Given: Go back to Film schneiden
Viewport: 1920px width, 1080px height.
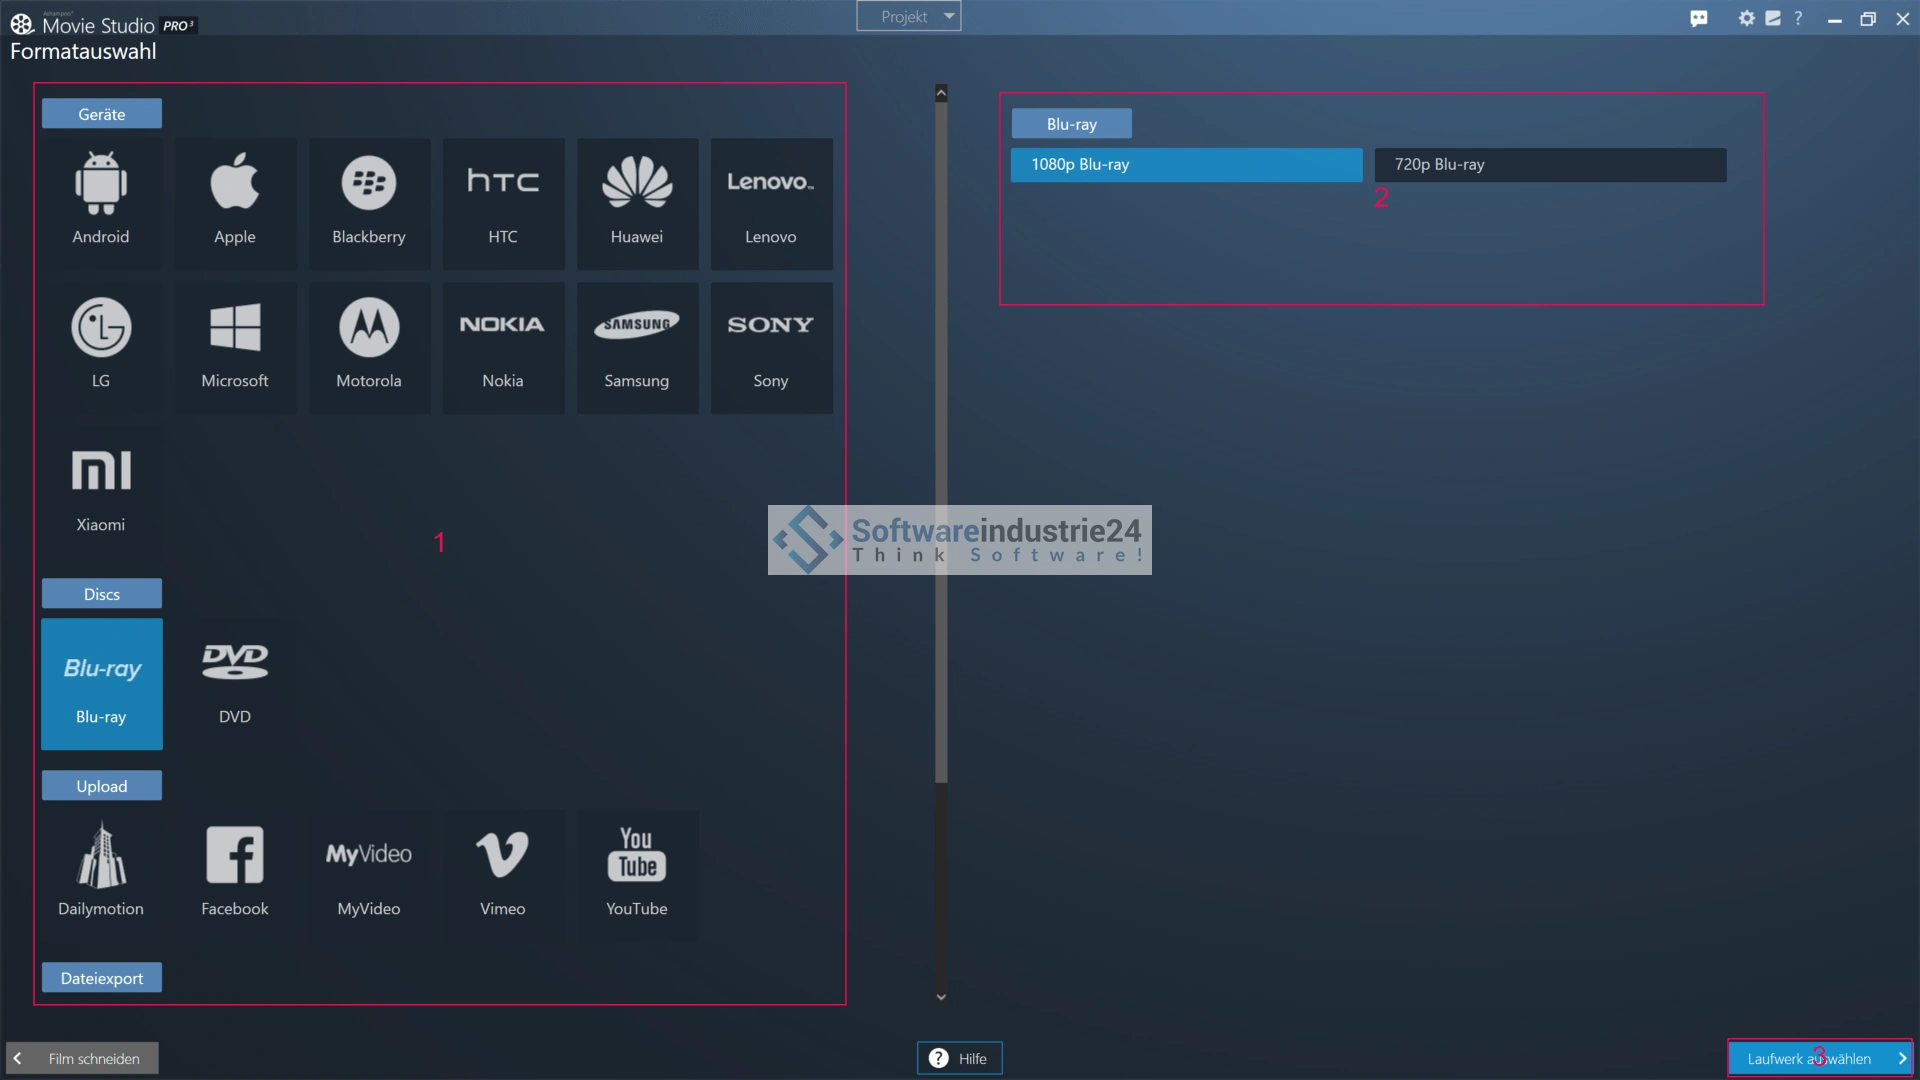Looking at the screenshot, I should 83,1058.
